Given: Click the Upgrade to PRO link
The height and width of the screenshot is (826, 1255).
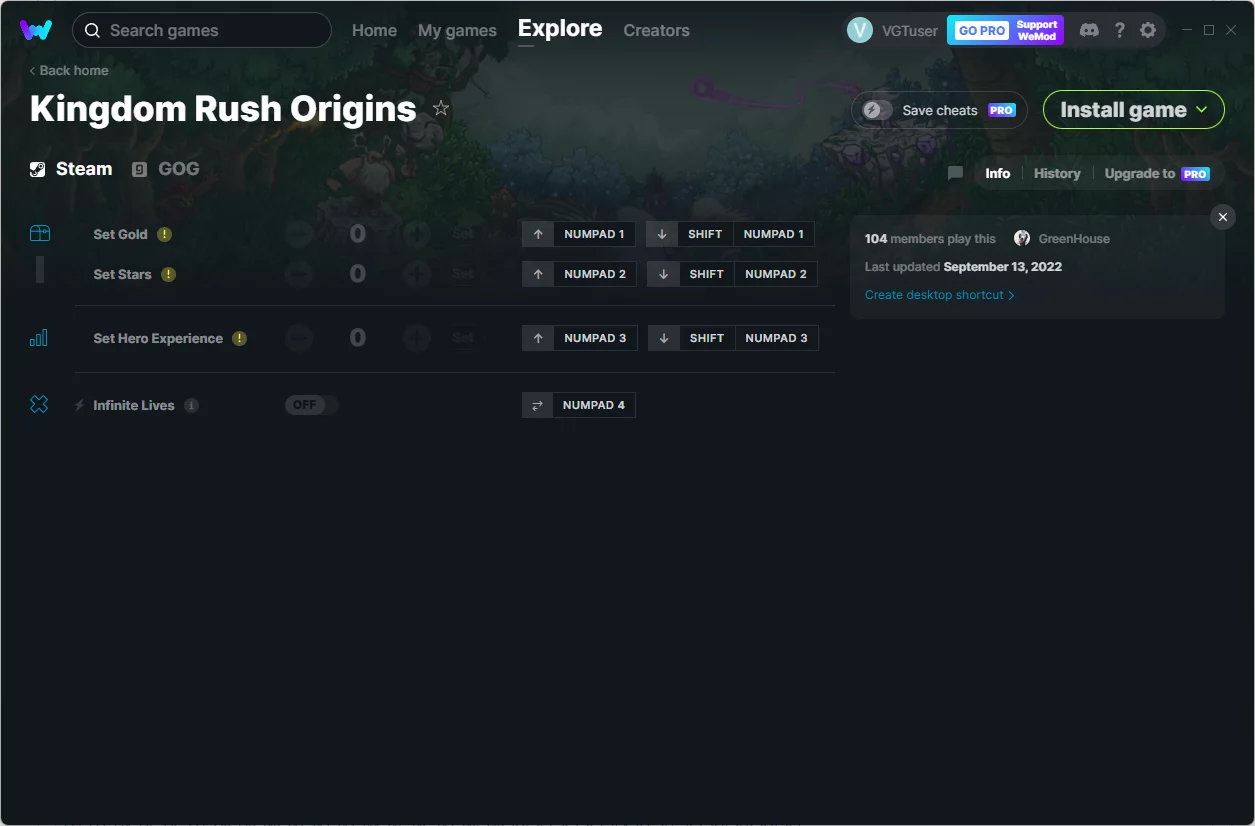Looking at the screenshot, I should 1157,173.
